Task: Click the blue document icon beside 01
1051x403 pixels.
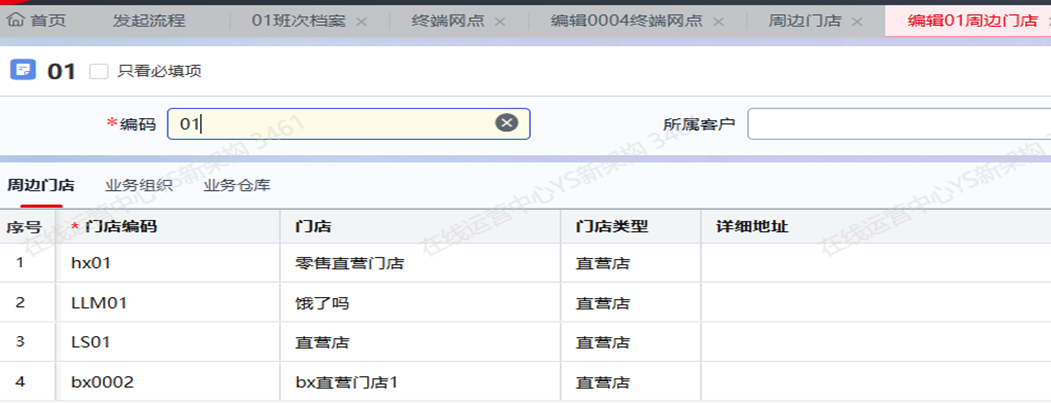Action: (22, 70)
